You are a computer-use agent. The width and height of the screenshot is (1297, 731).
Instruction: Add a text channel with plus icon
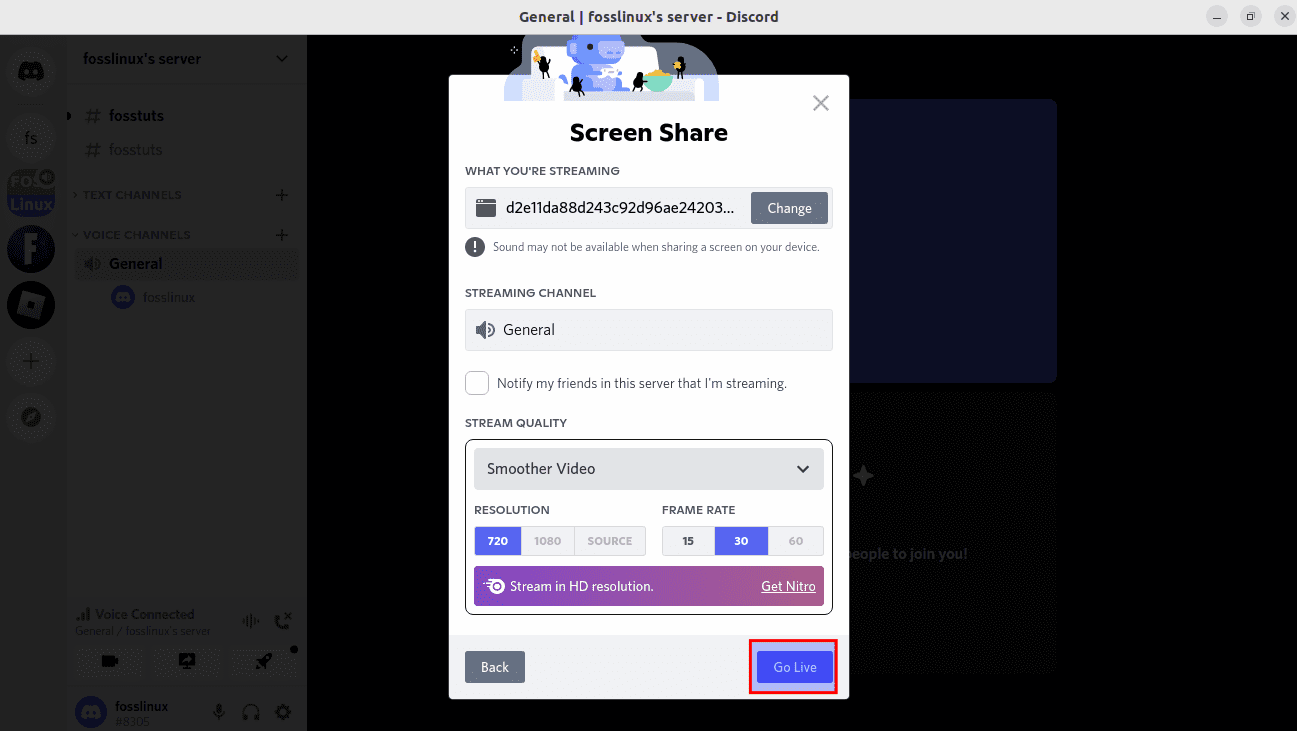[x=282, y=195]
